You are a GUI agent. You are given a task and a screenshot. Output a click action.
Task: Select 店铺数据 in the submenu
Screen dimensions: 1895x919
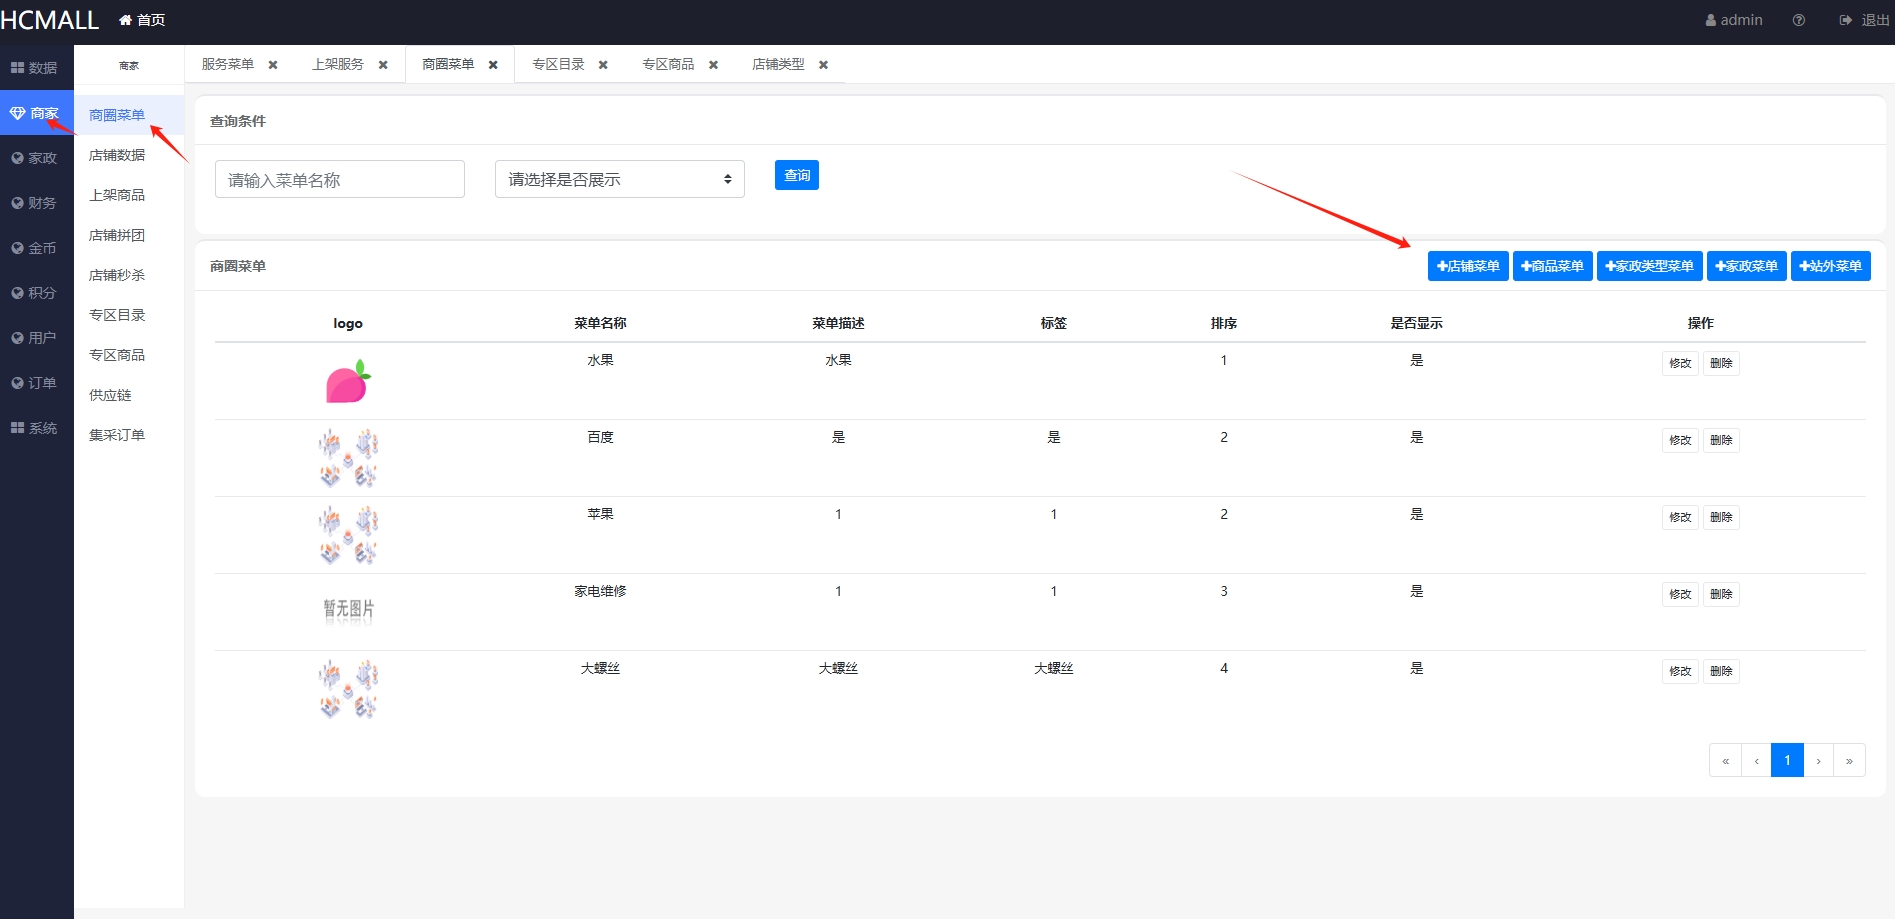(129, 155)
